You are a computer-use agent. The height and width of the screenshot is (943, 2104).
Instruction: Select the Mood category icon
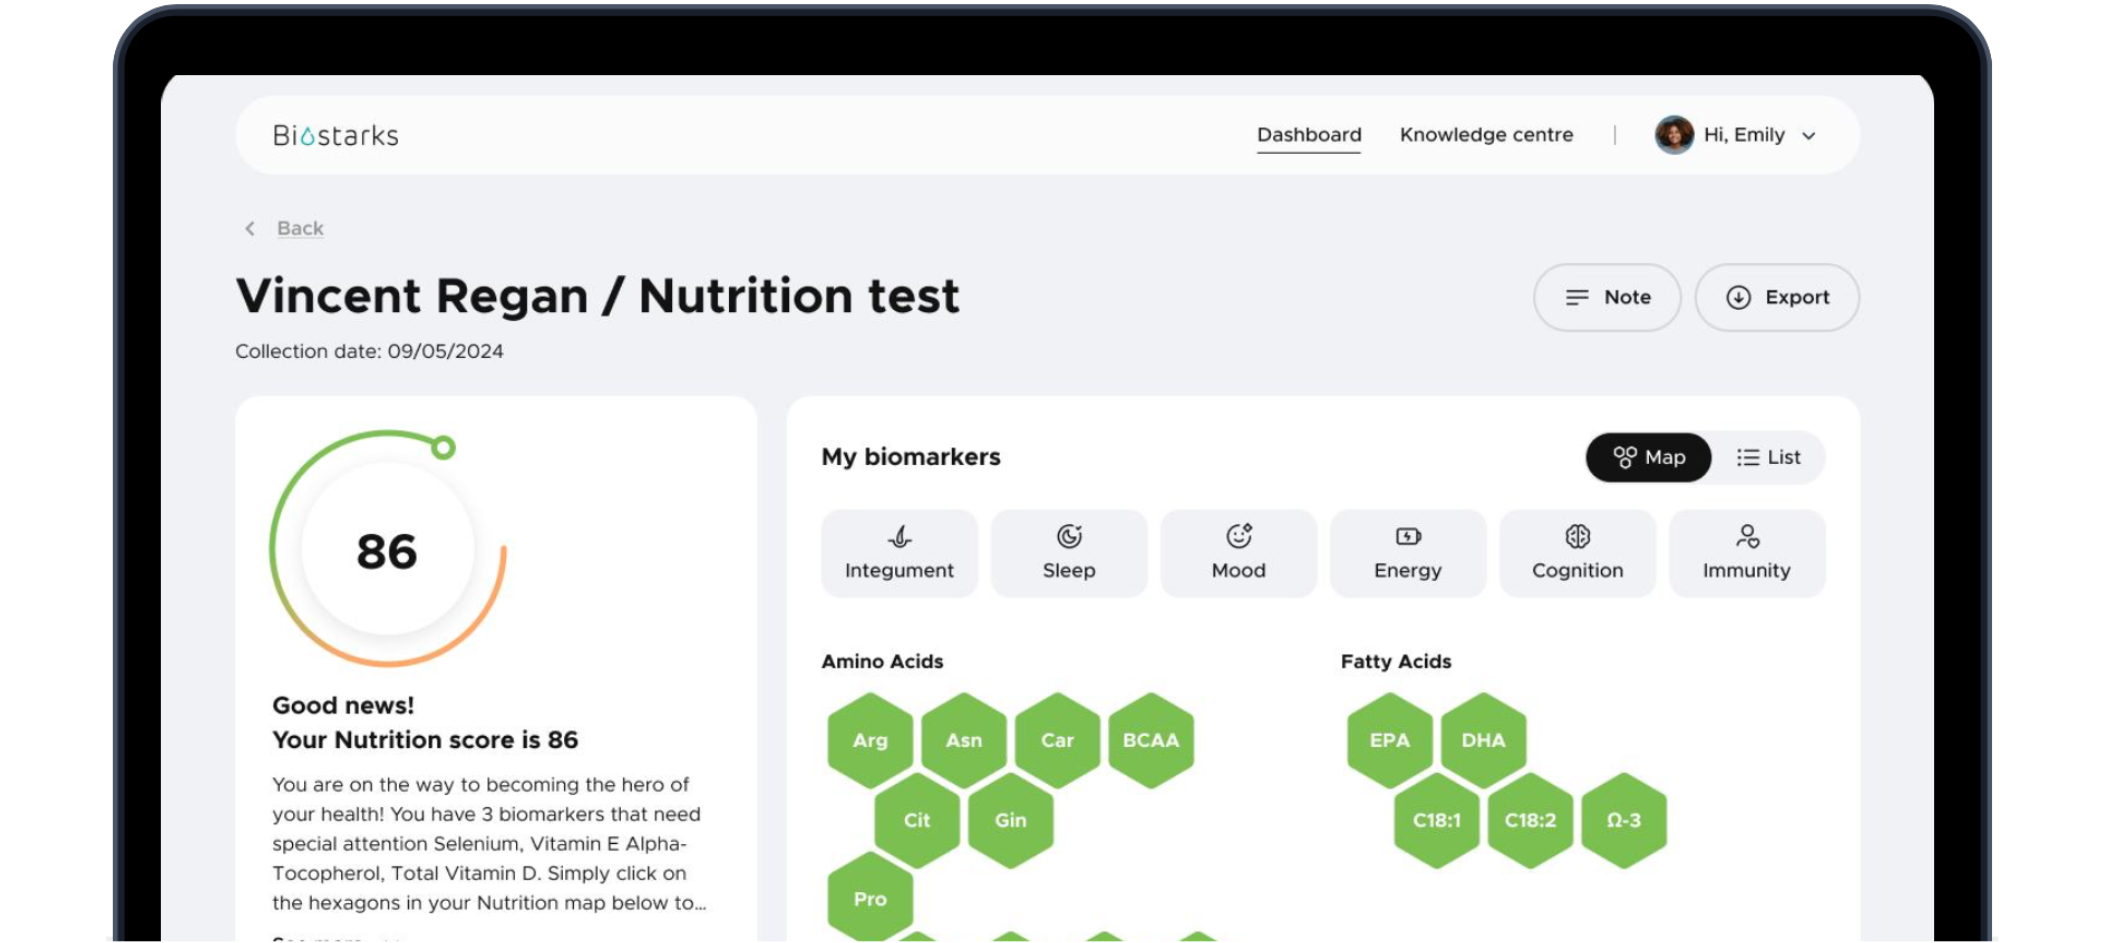[1239, 537]
